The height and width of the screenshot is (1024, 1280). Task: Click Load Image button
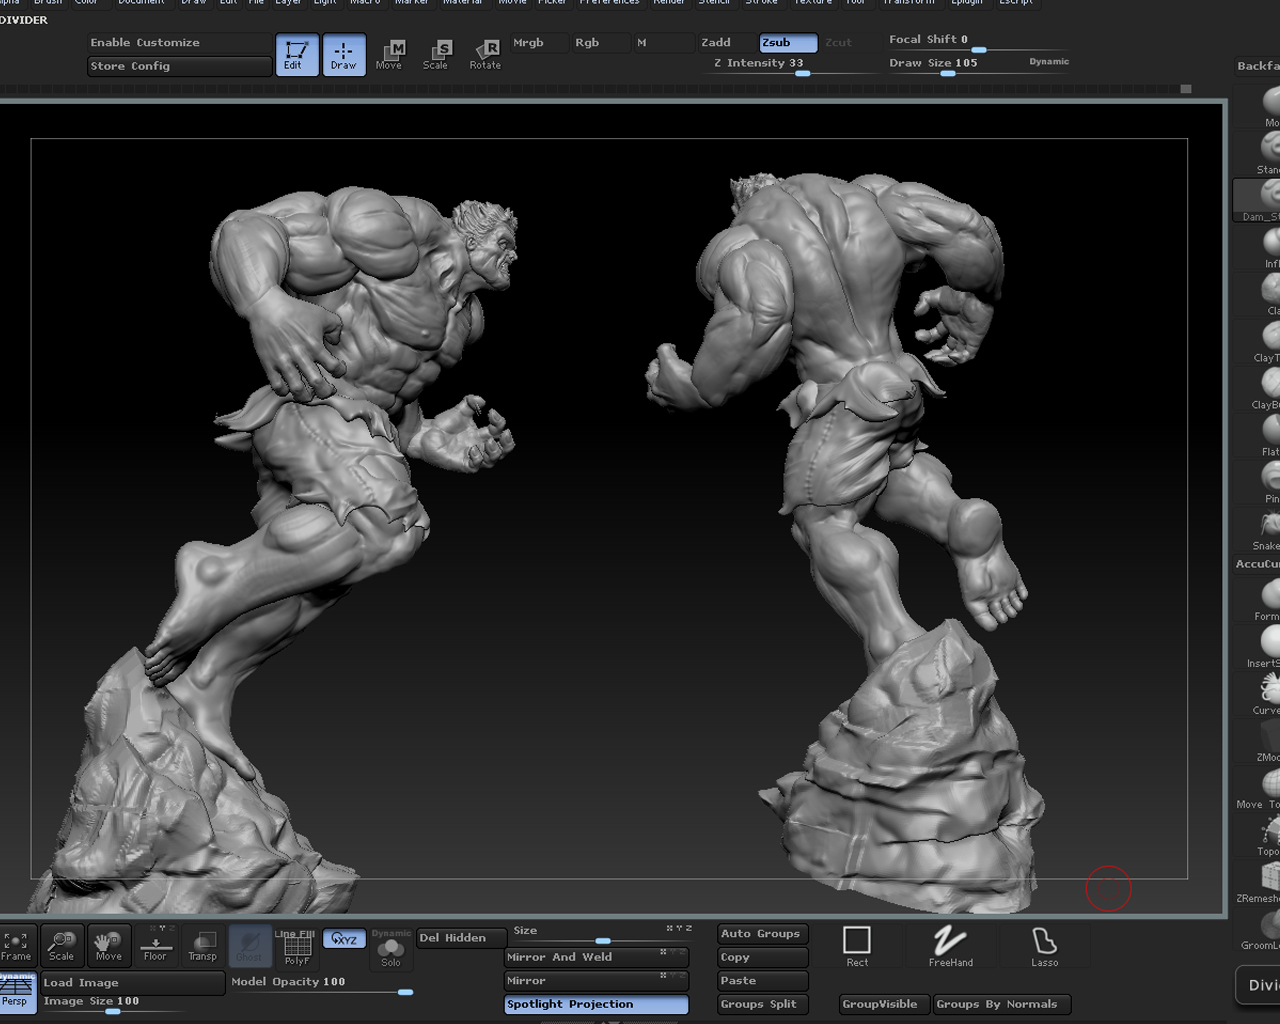133,984
